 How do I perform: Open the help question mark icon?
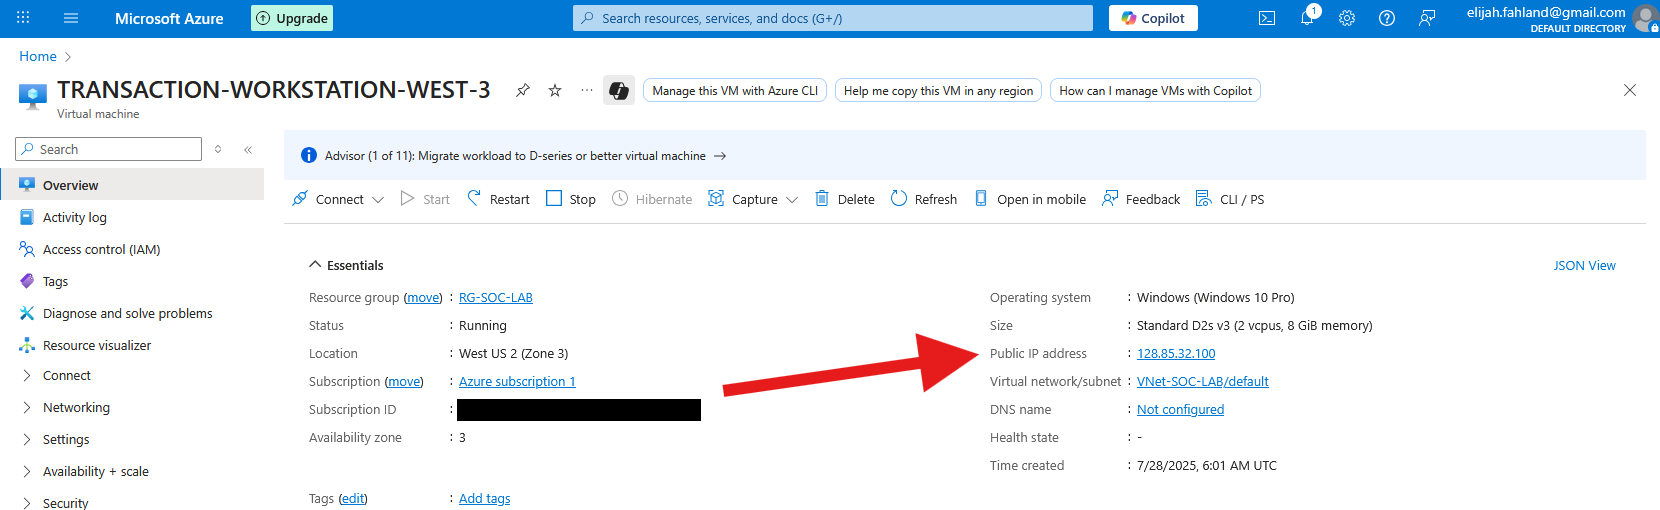coord(1387,18)
